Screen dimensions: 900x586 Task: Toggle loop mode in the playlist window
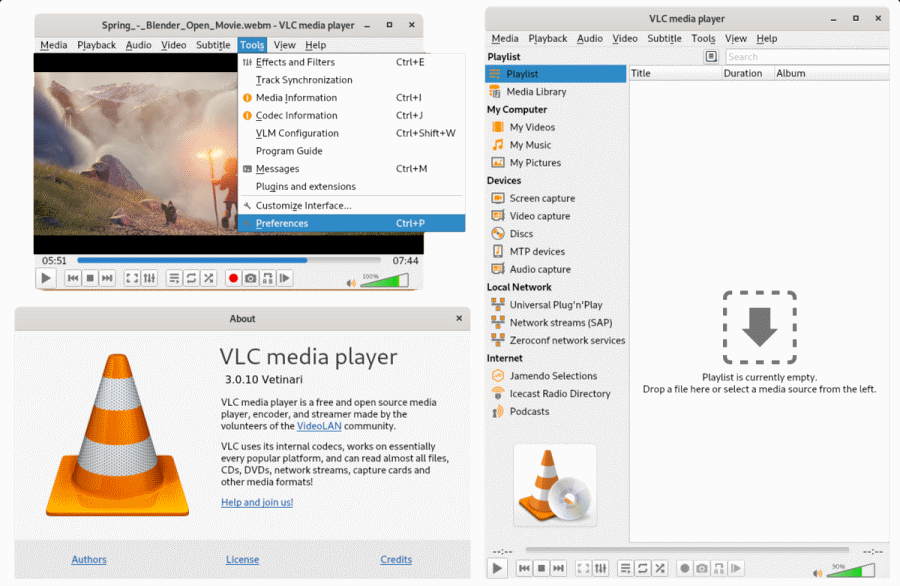[643, 568]
